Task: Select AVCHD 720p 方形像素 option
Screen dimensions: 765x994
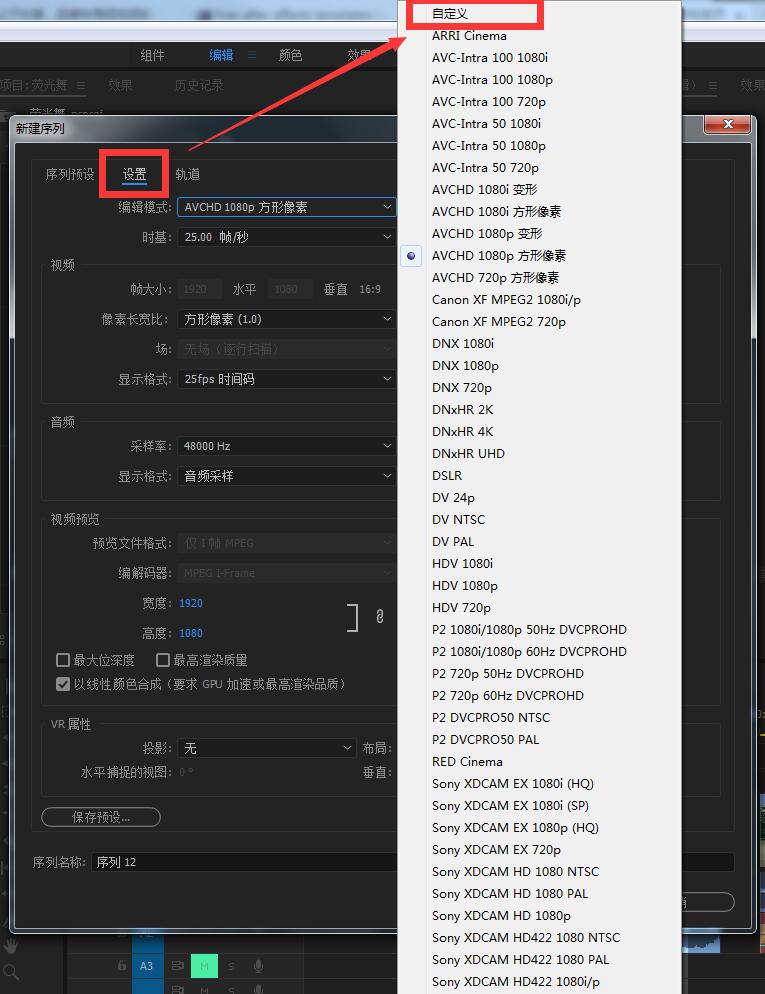Action: point(496,278)
